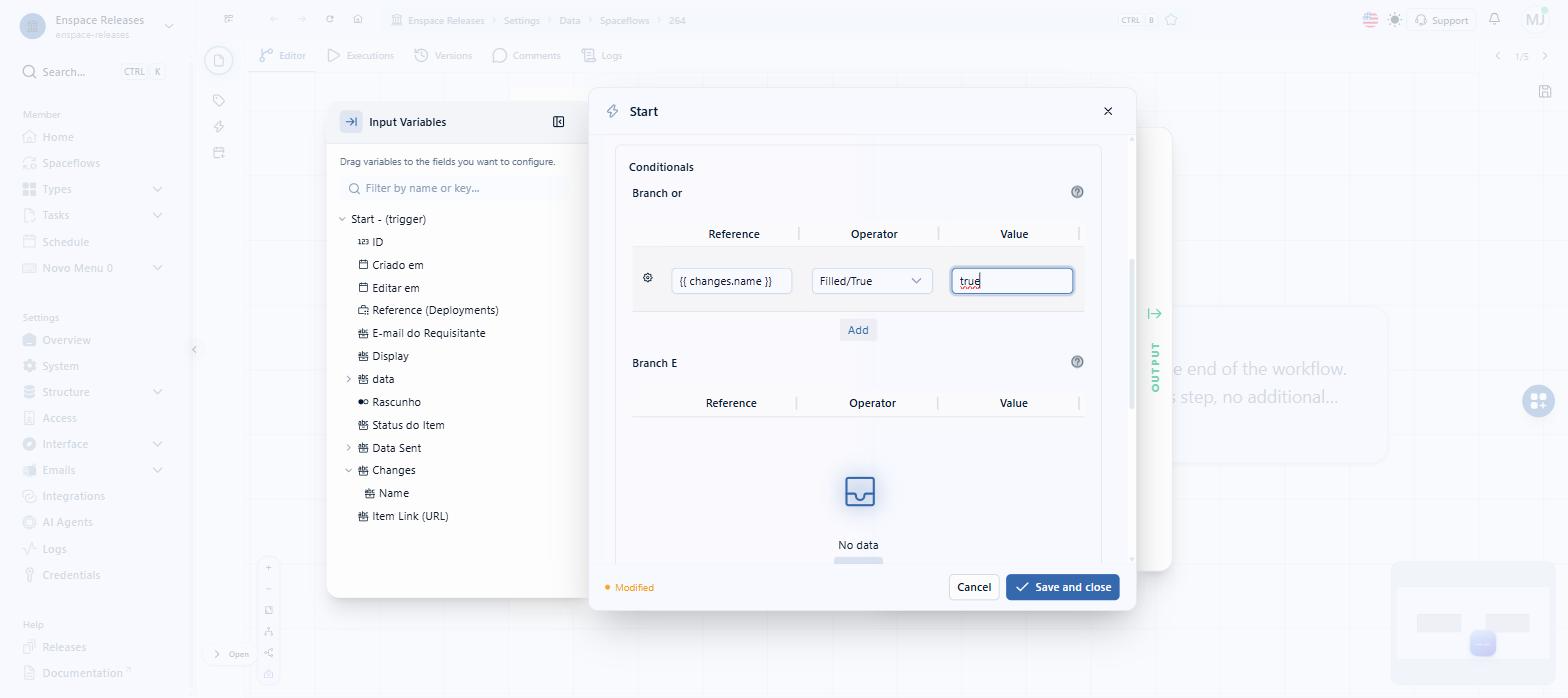The image size is (1568, 698).
Task: Click the Start dialog vertical scrollbar
Action: 1132,335
